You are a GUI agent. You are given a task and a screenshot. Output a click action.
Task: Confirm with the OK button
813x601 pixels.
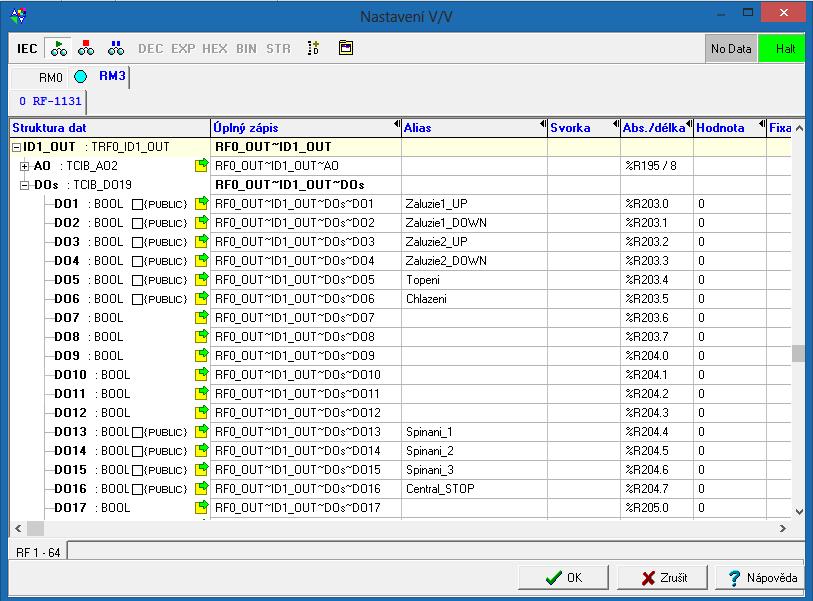pyautogui.click(x=563, y=578)
